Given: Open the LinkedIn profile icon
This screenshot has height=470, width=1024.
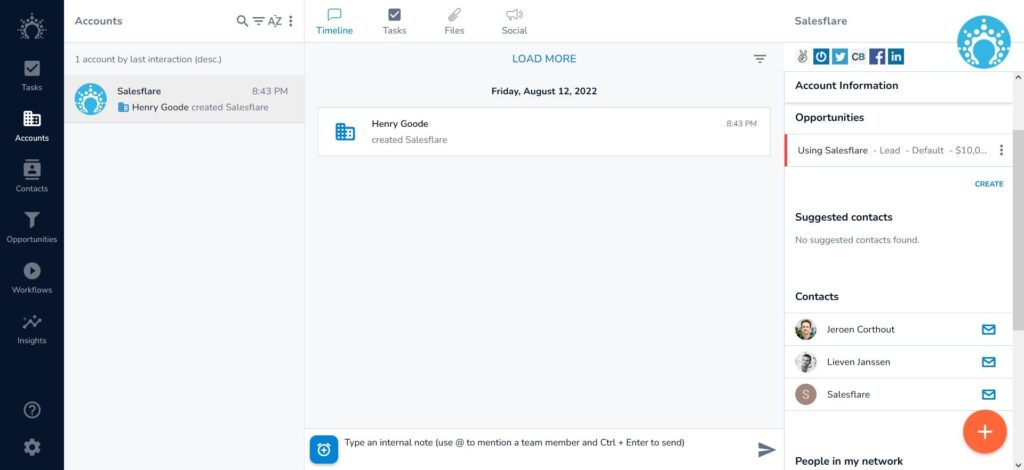Looking at the screenshot, I should tap(896, 57).
